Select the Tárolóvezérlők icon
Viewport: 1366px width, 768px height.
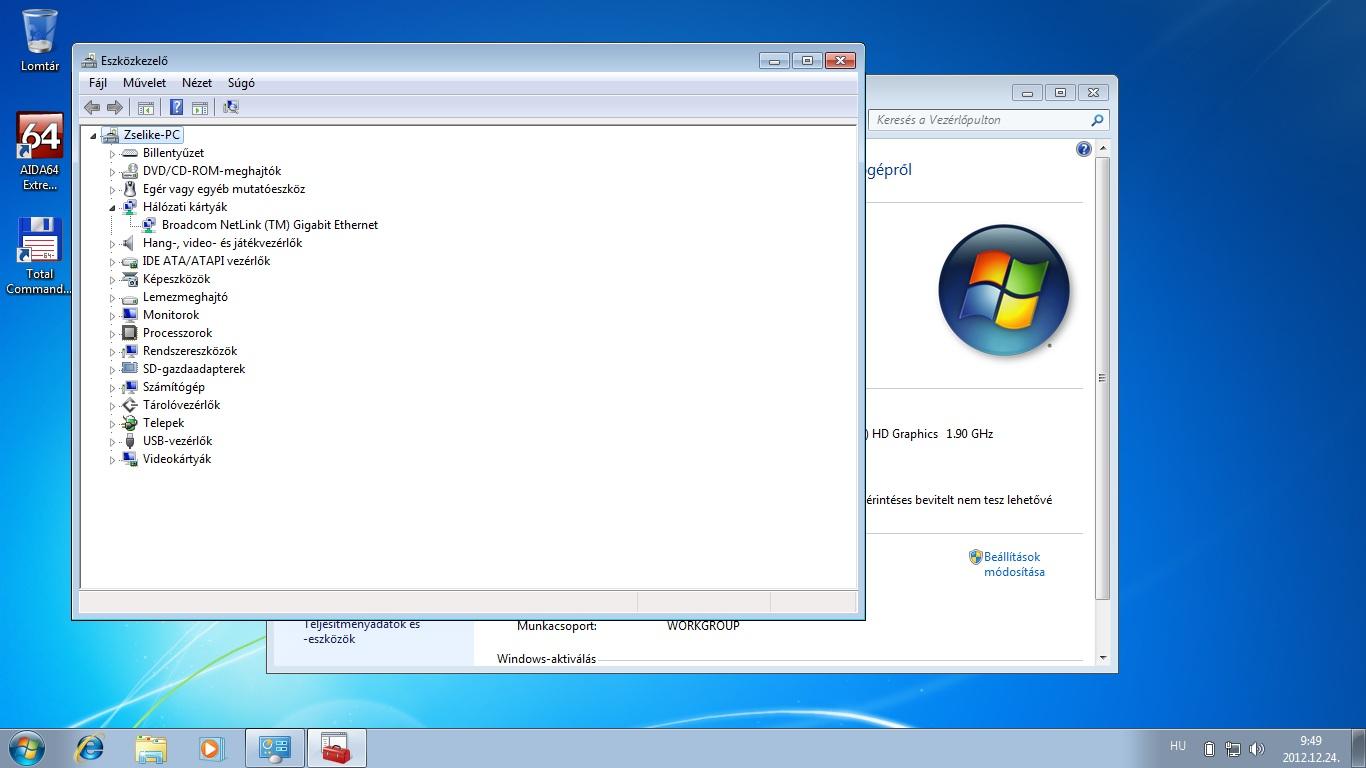click(x=129, y=405)
